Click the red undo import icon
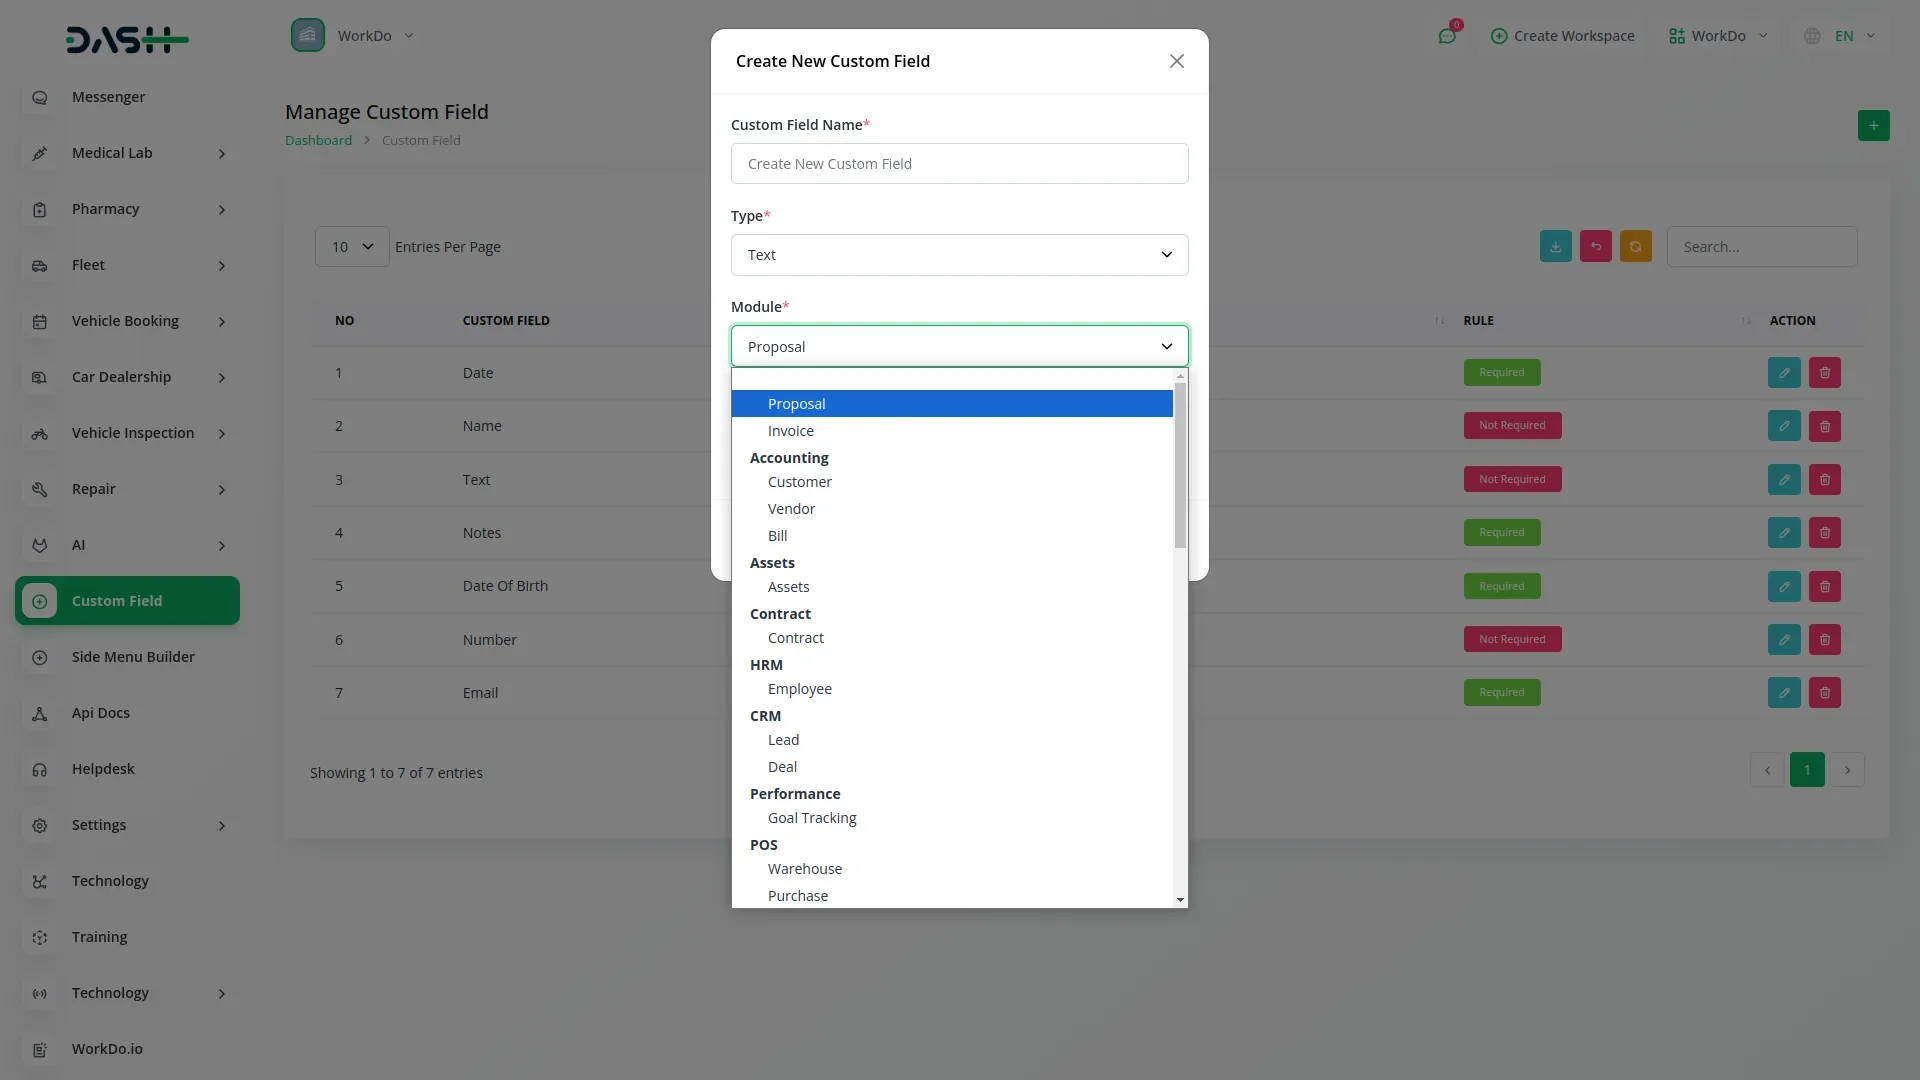1920x1080 pixels. (x=1595, y=247)
